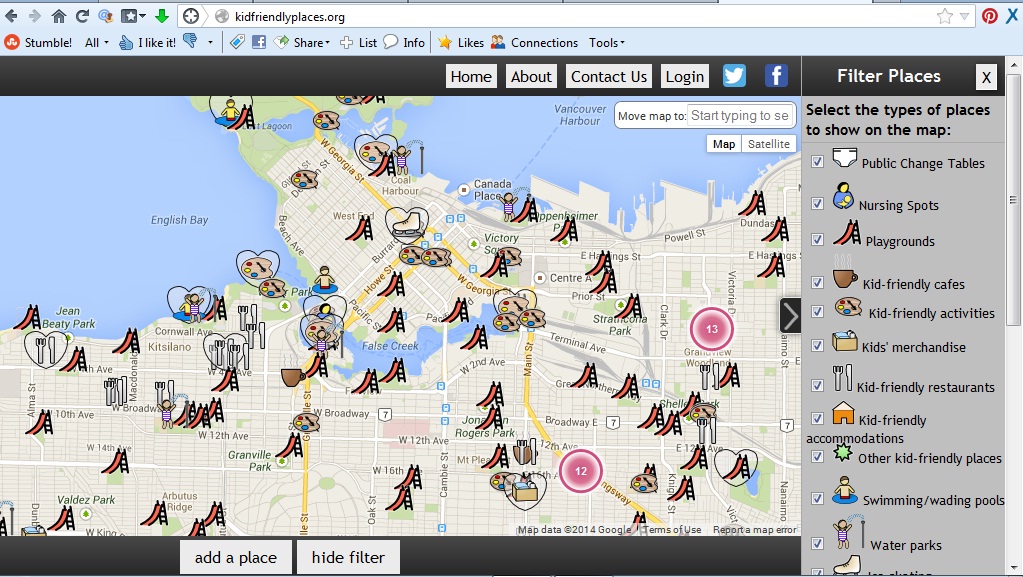Toggle the Playgrounds filter checkbox

[817, 240]
